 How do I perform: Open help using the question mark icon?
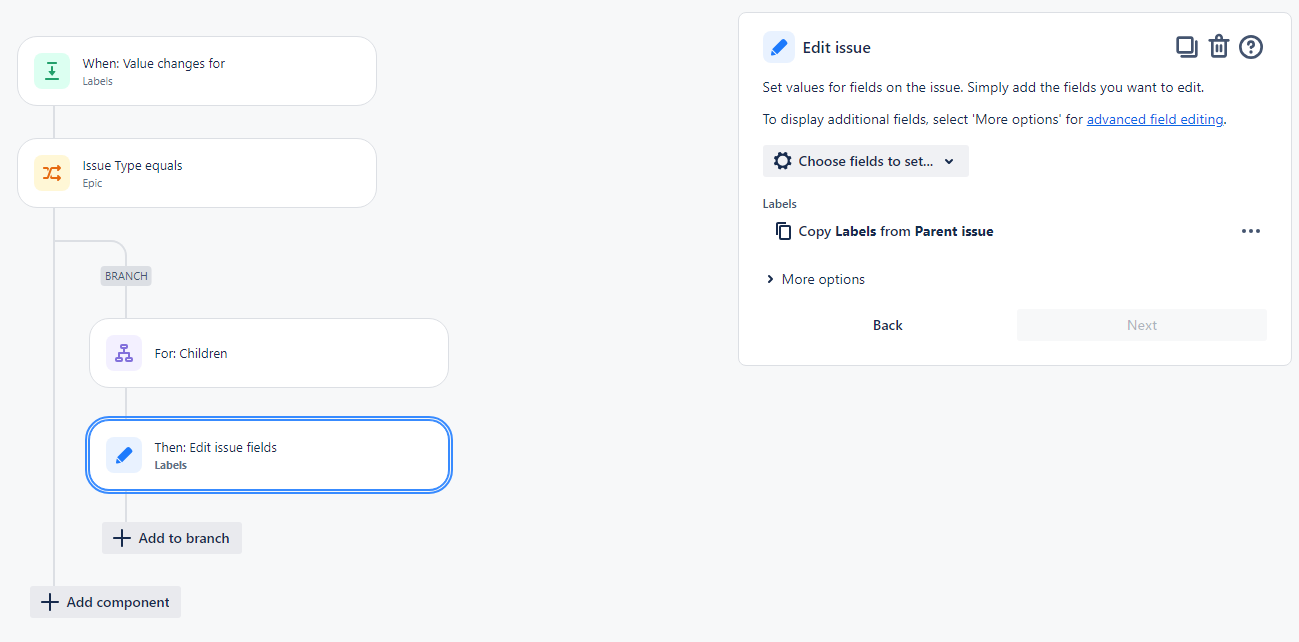pos(1250,46)
